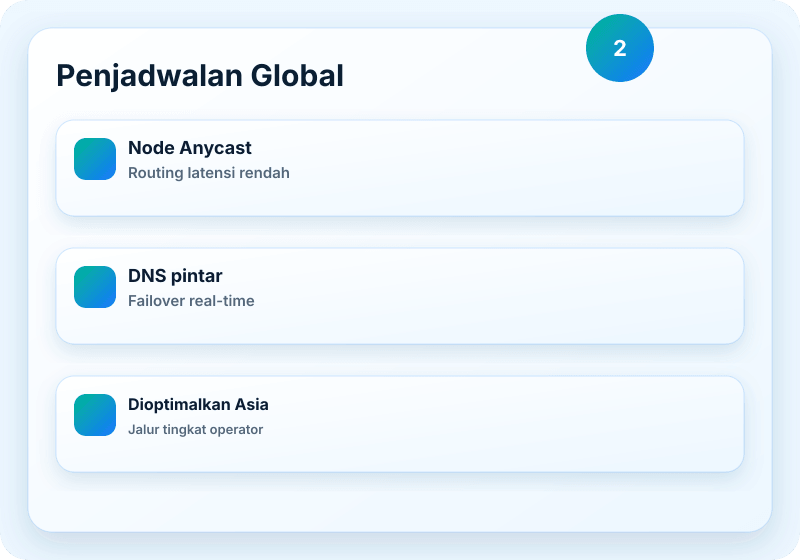Click blank panel area beneath Dioptimalkan Asia card

400,502
